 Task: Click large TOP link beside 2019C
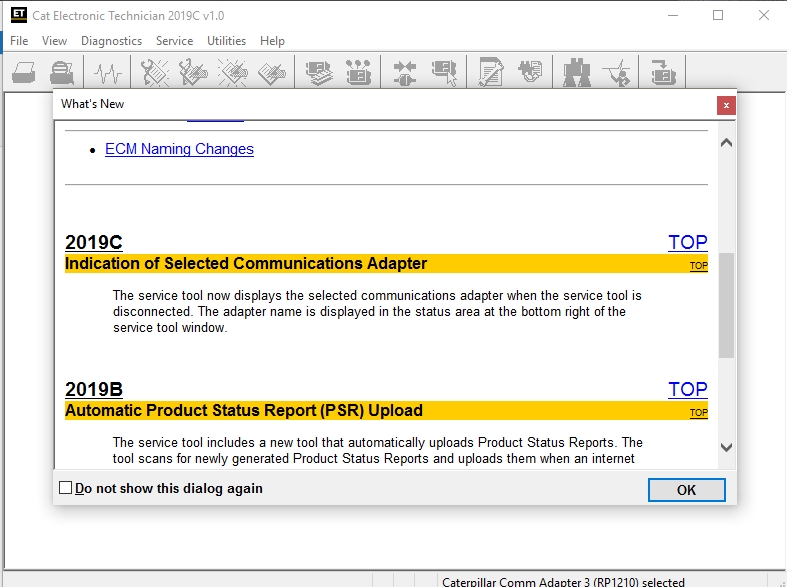pos(688,242)
